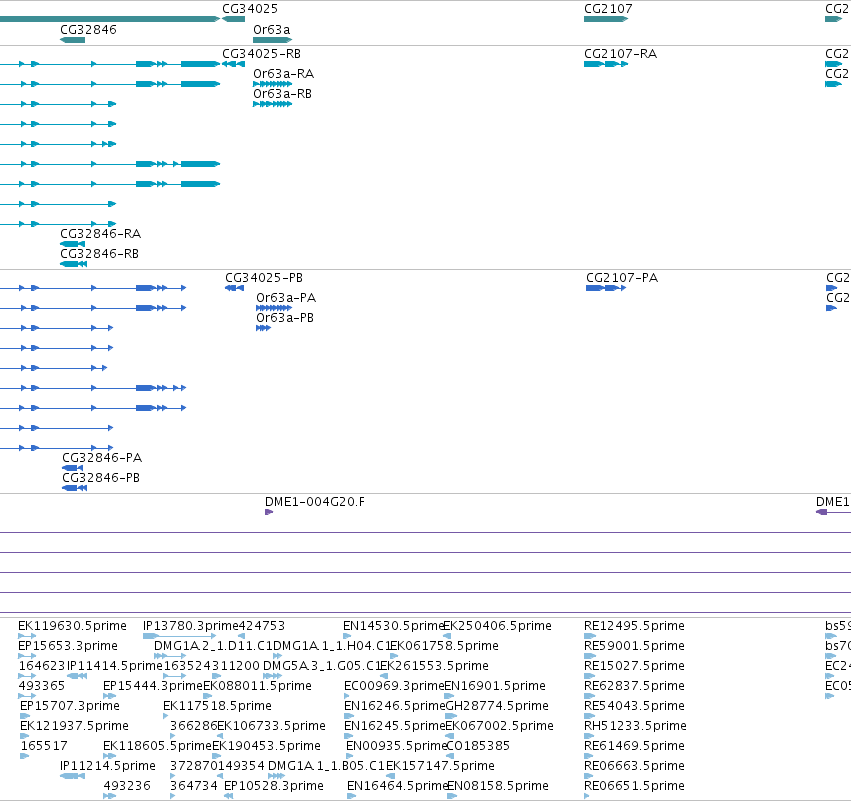This screenshot has height=801, width=851.
Task: Select the EST label CO185385
Action: tap(478, 746)
